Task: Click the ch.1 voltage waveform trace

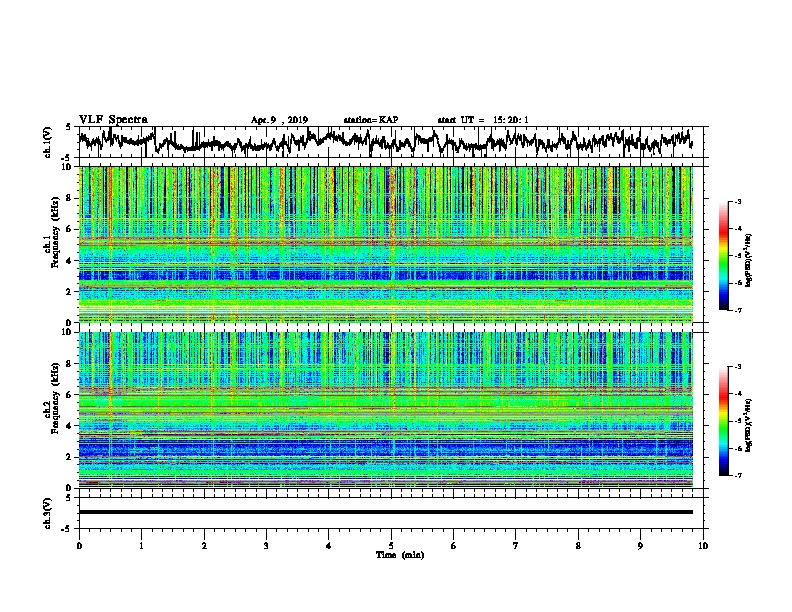Action: pos(385,141)
